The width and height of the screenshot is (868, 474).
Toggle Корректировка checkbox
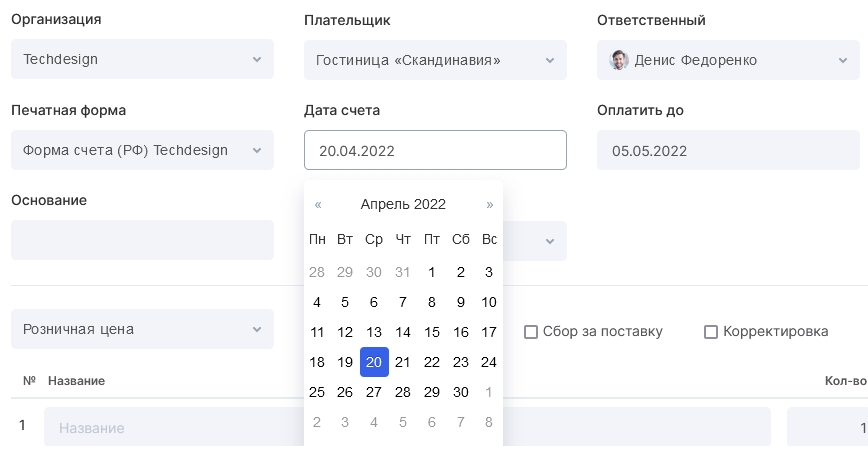[711, 332]
